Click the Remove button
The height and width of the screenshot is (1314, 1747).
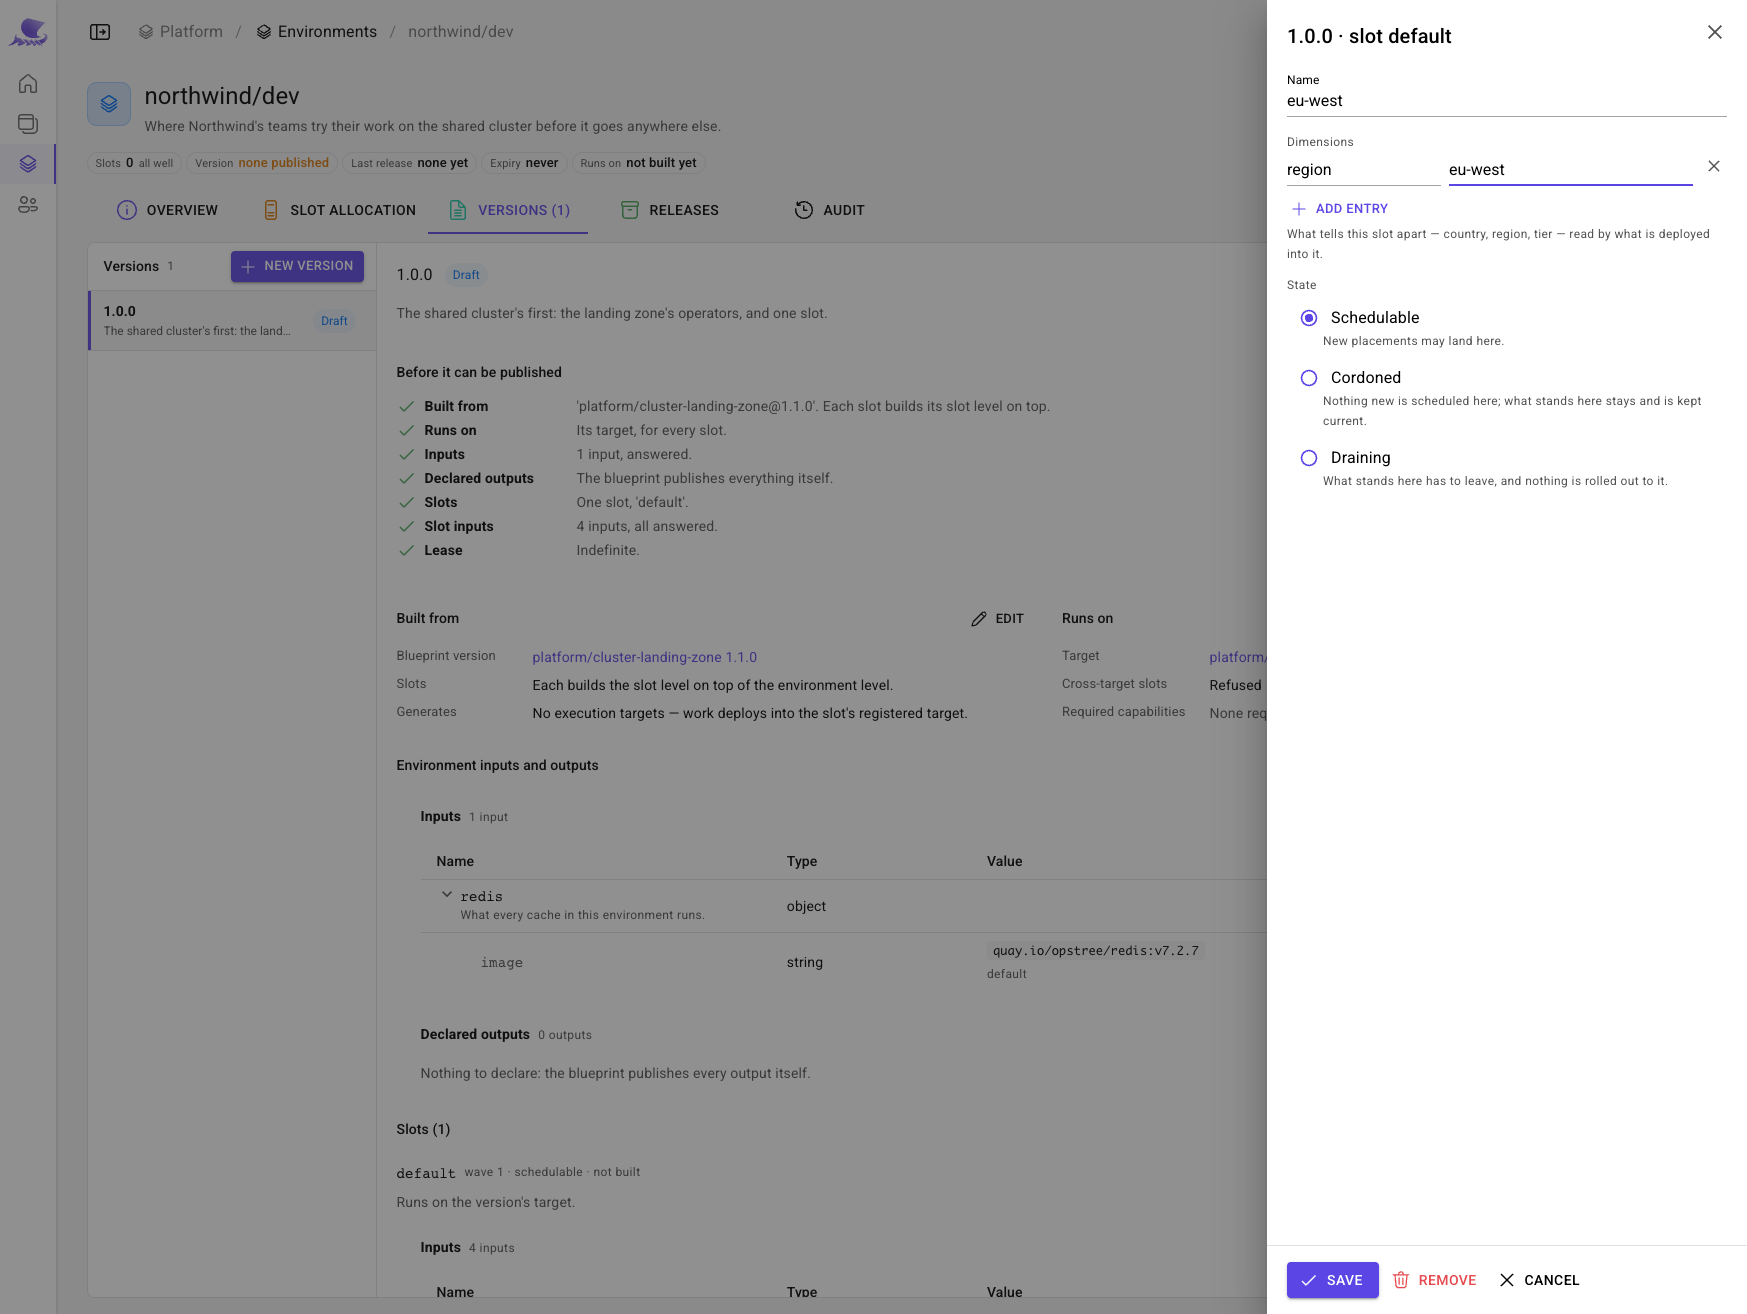(1435, 1280)
